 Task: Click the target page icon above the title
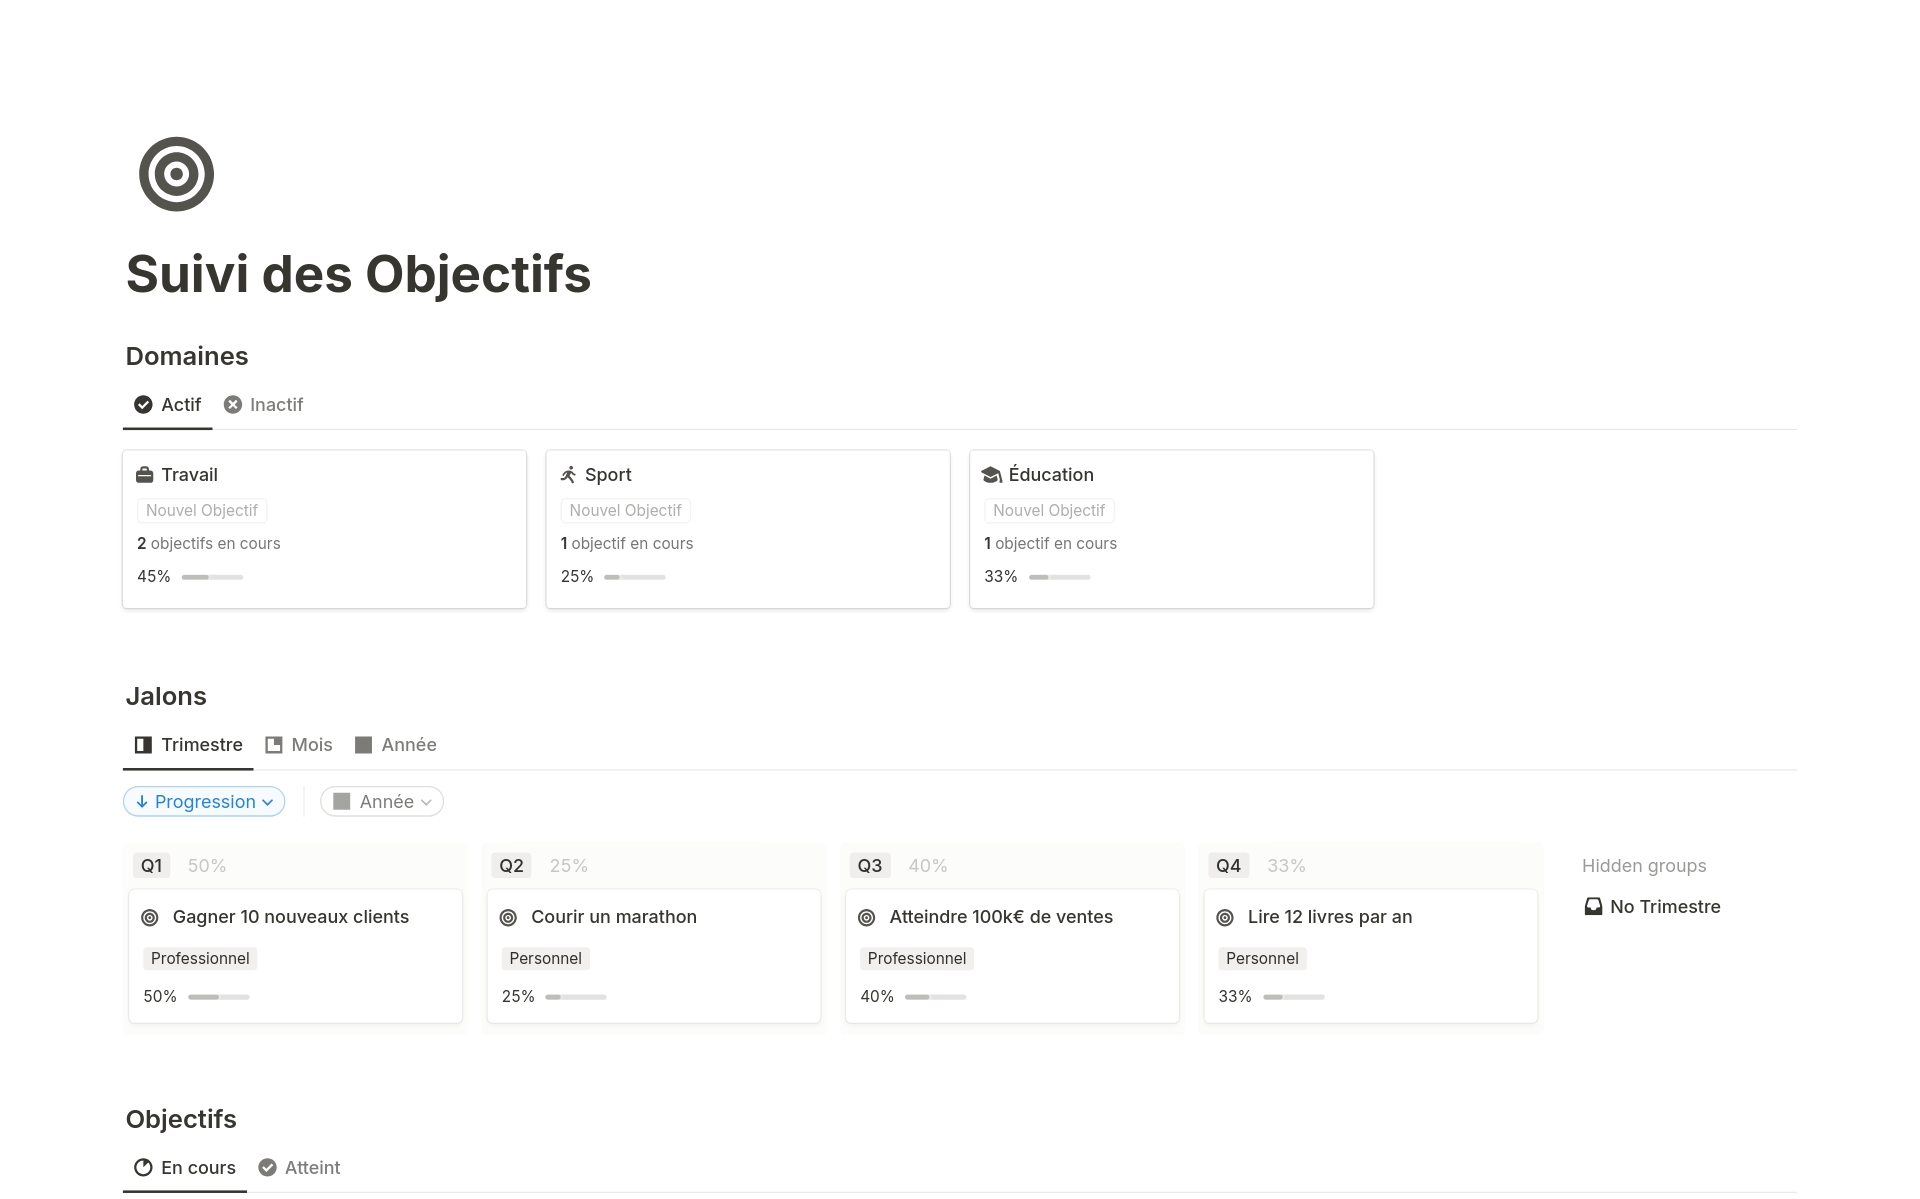(x=176, y=173)
